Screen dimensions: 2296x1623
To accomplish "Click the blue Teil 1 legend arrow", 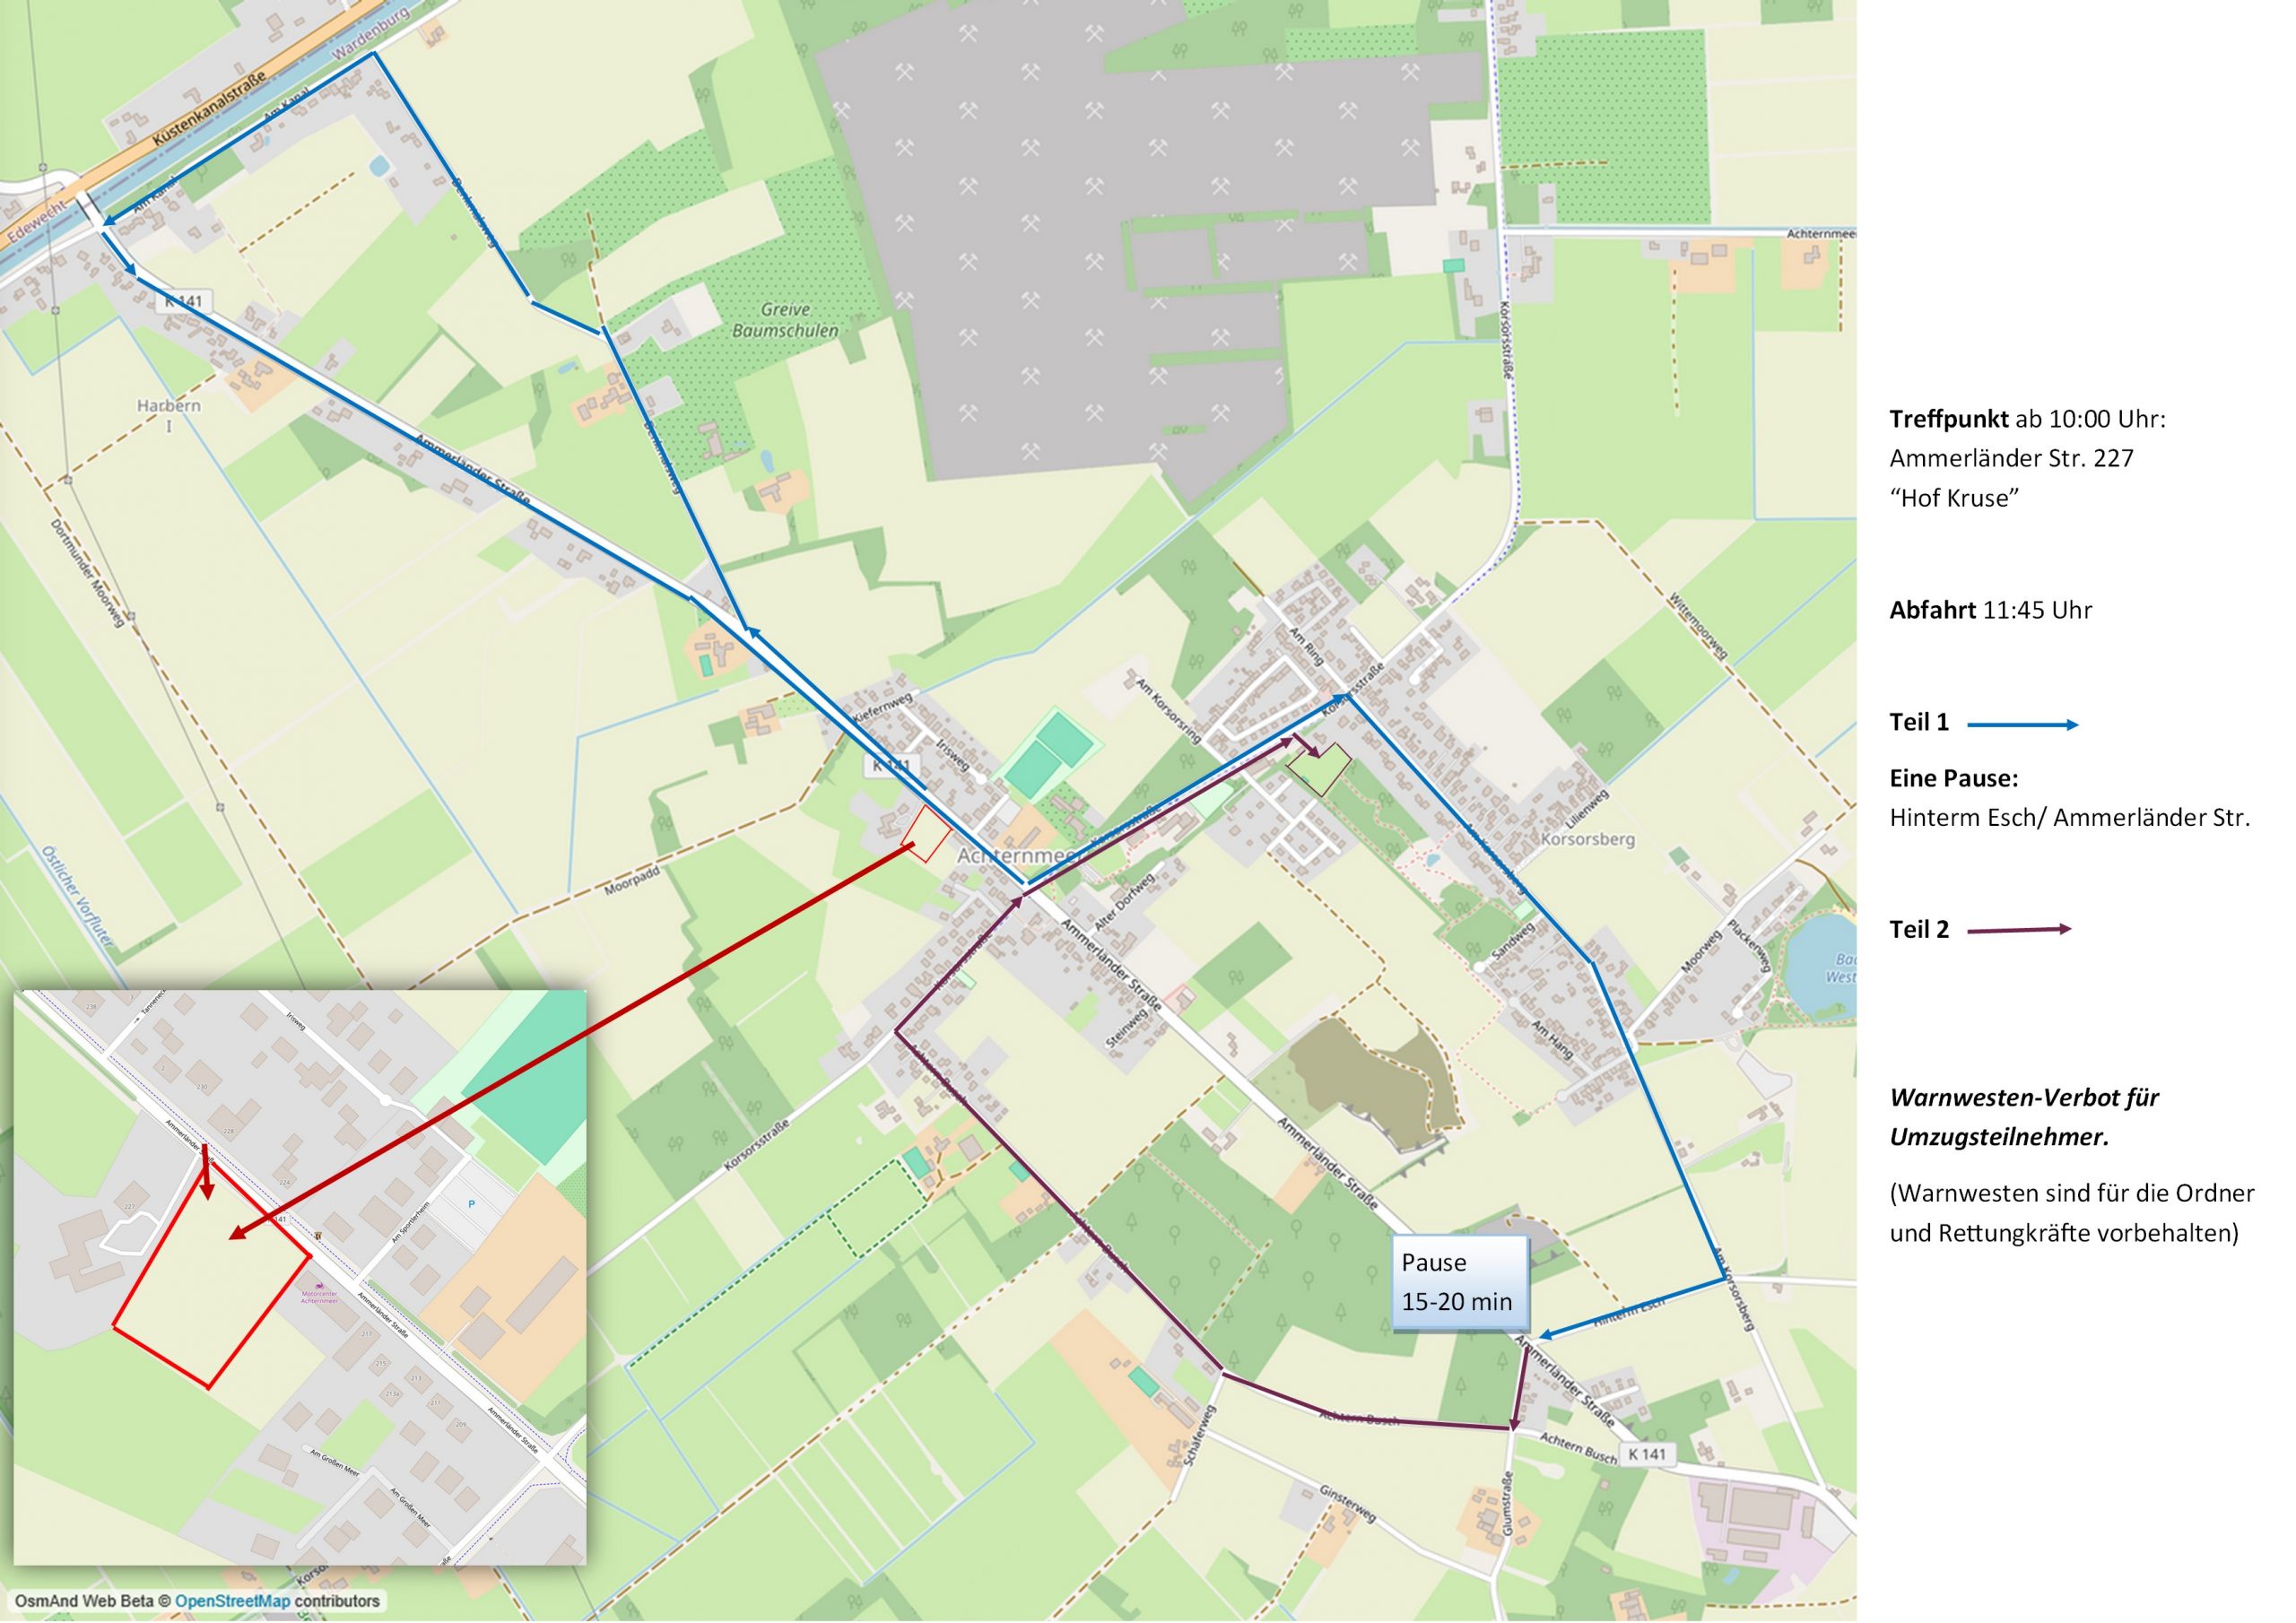I will 2022,725.
